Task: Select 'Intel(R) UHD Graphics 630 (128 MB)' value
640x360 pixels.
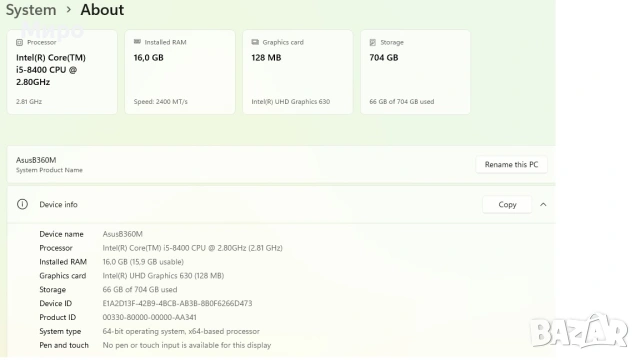Action: pyautogui.click(x=163, y=276)
